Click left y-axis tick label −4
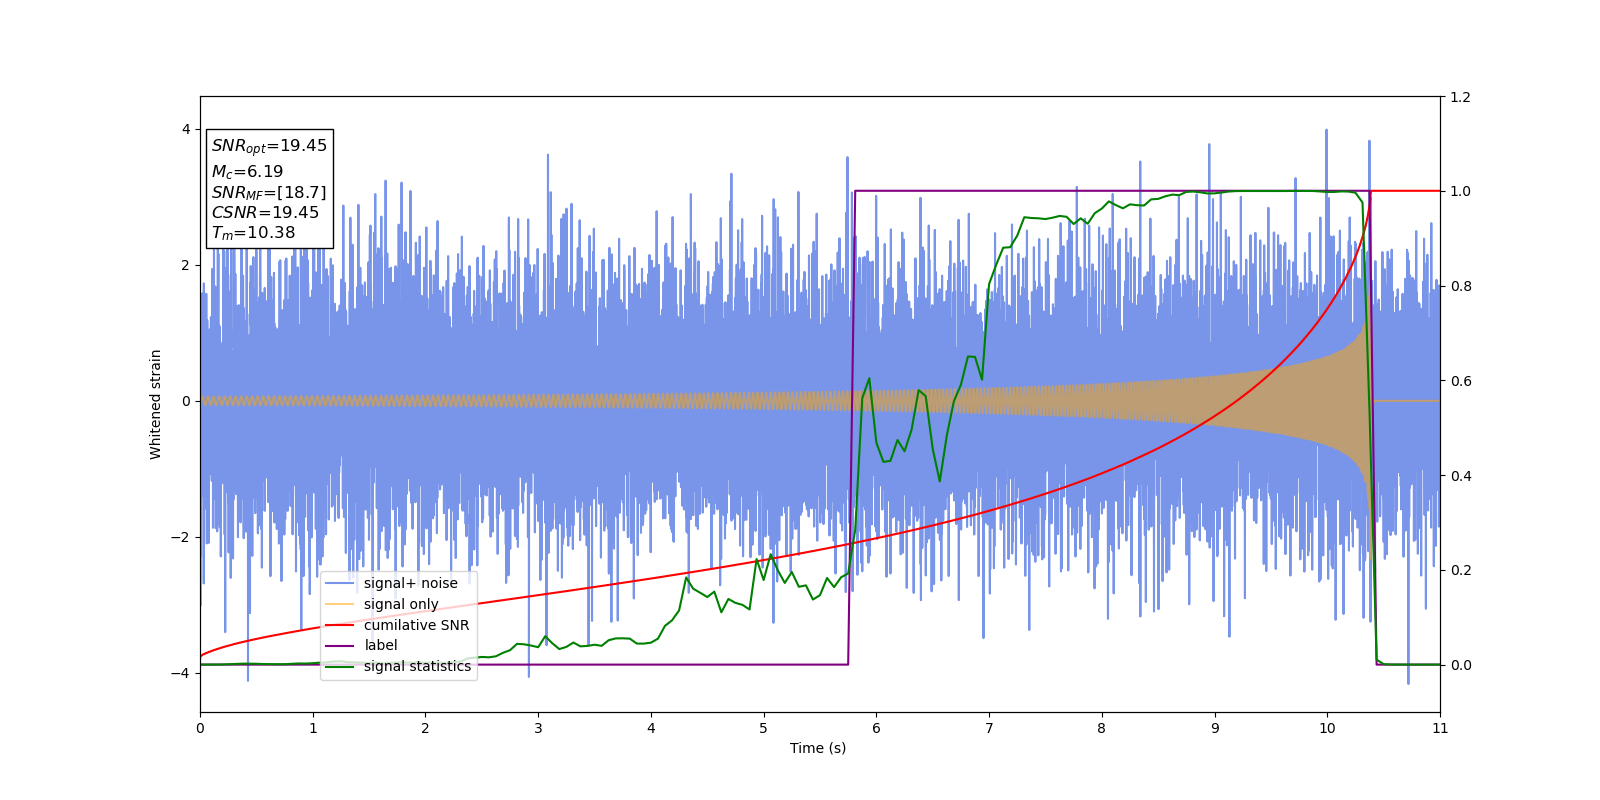Screen dimensions: 1600x800 tap(181, 673)
